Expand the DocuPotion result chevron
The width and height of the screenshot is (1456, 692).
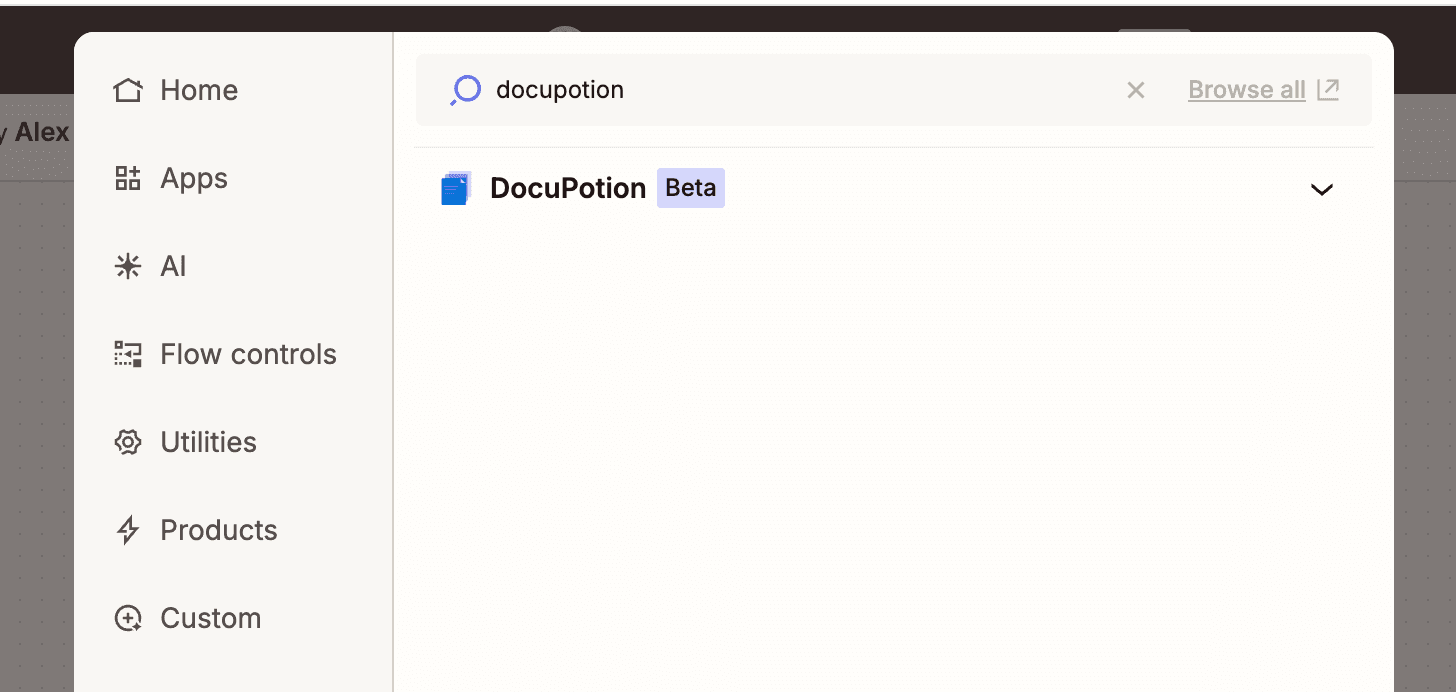(x=1322, y=189)
